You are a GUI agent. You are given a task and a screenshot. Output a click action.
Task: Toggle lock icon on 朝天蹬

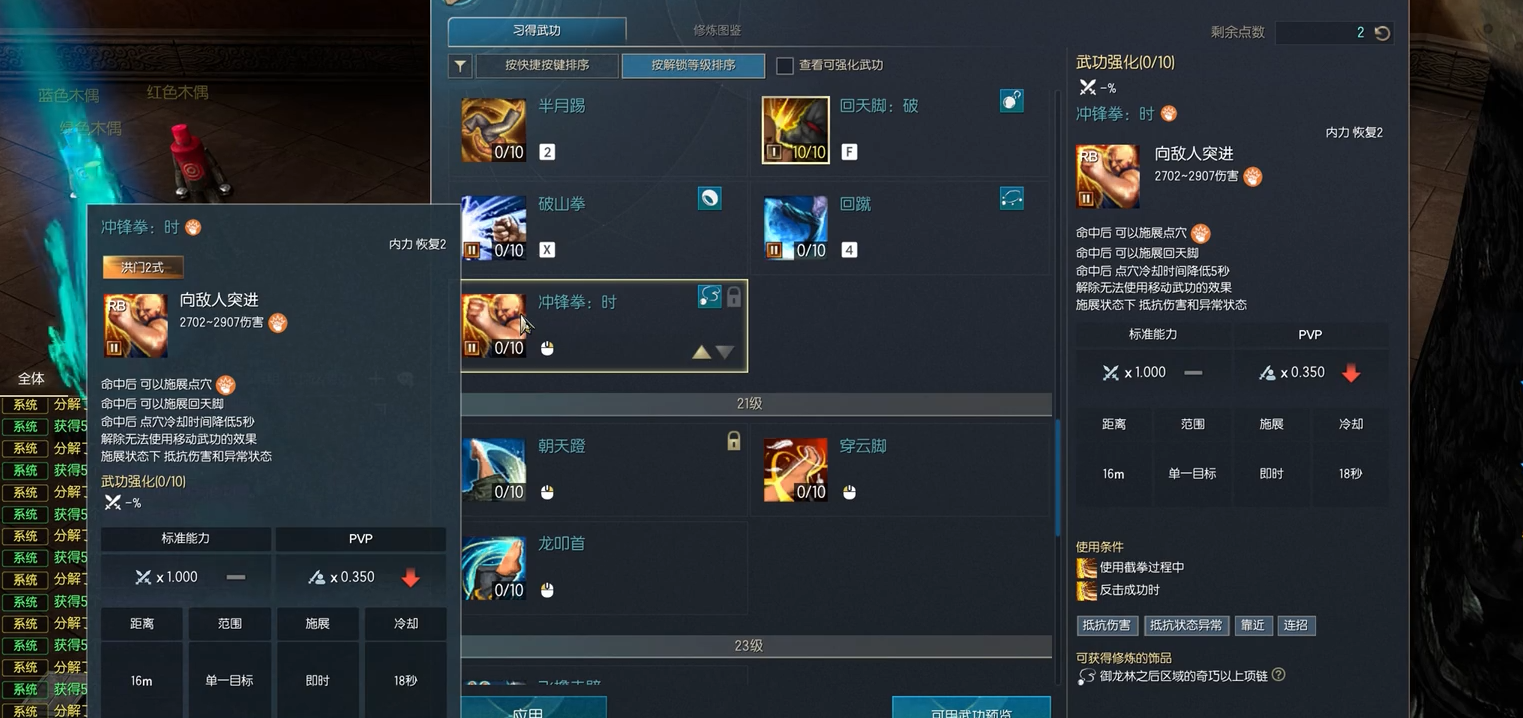[734, 441]
